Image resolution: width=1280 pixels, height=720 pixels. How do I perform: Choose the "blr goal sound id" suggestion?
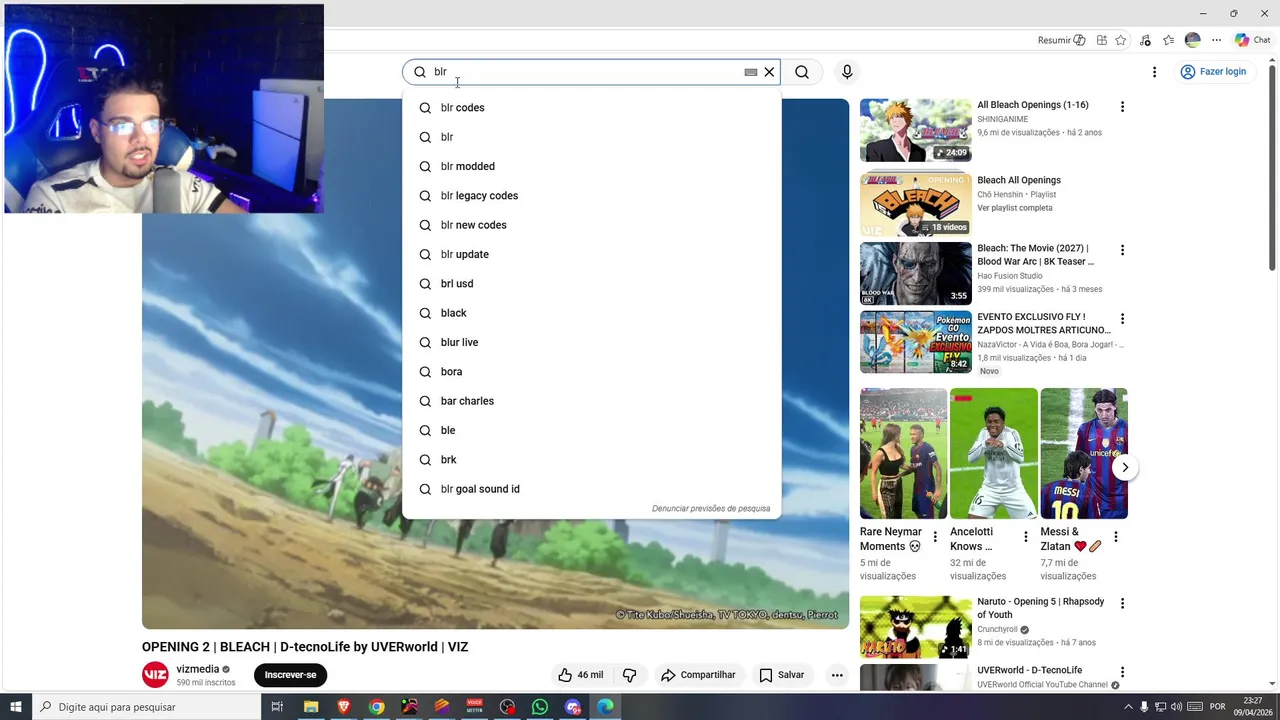[x=591, y=489]
